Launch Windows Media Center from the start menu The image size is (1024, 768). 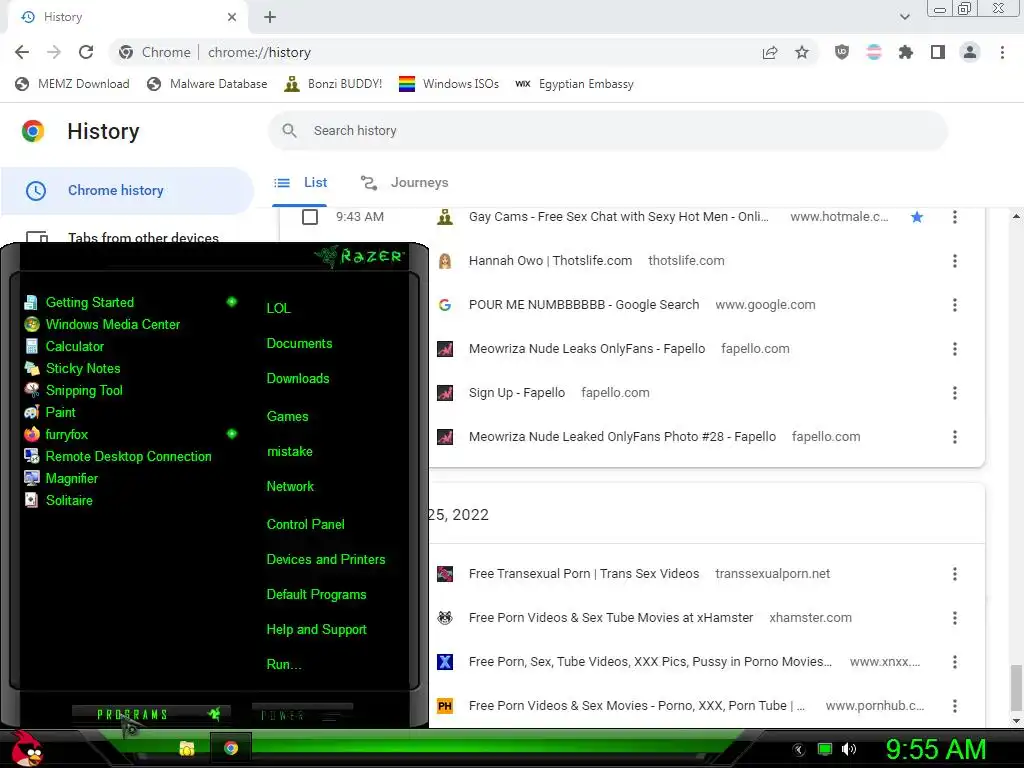[x=112, y=325]
